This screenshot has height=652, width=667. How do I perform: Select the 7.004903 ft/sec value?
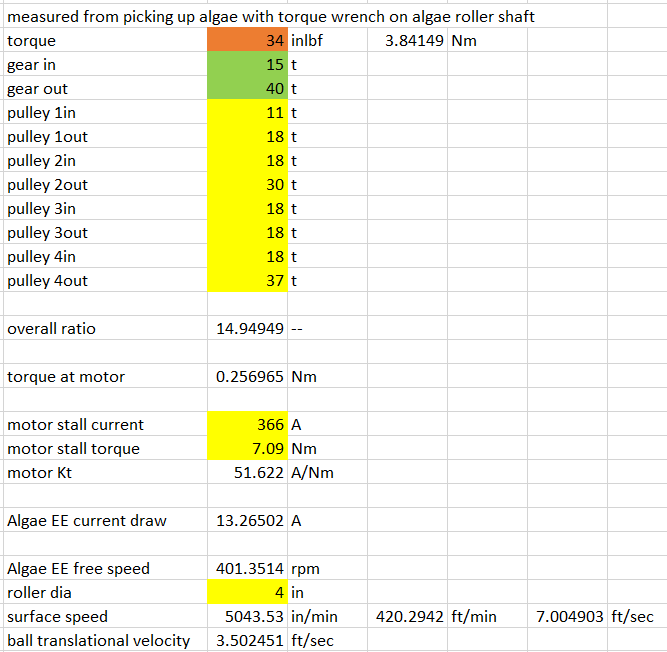[x=567, y=617]
